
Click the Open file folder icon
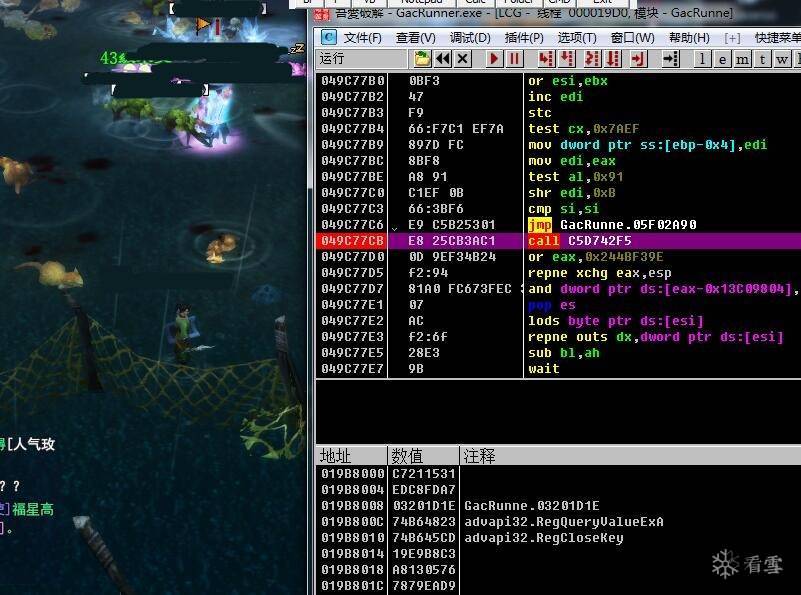(422, 59)
